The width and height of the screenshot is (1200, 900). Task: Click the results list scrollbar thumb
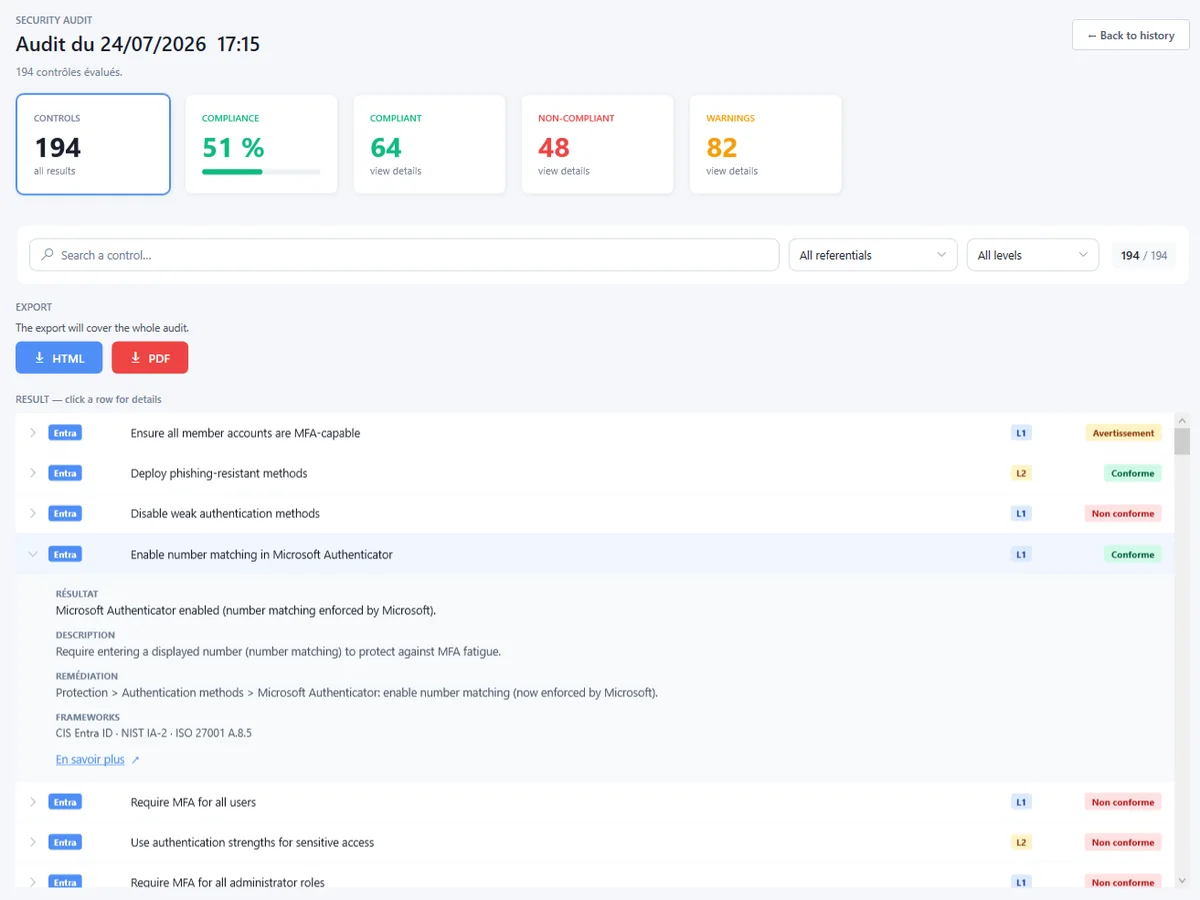(1182, 442)
